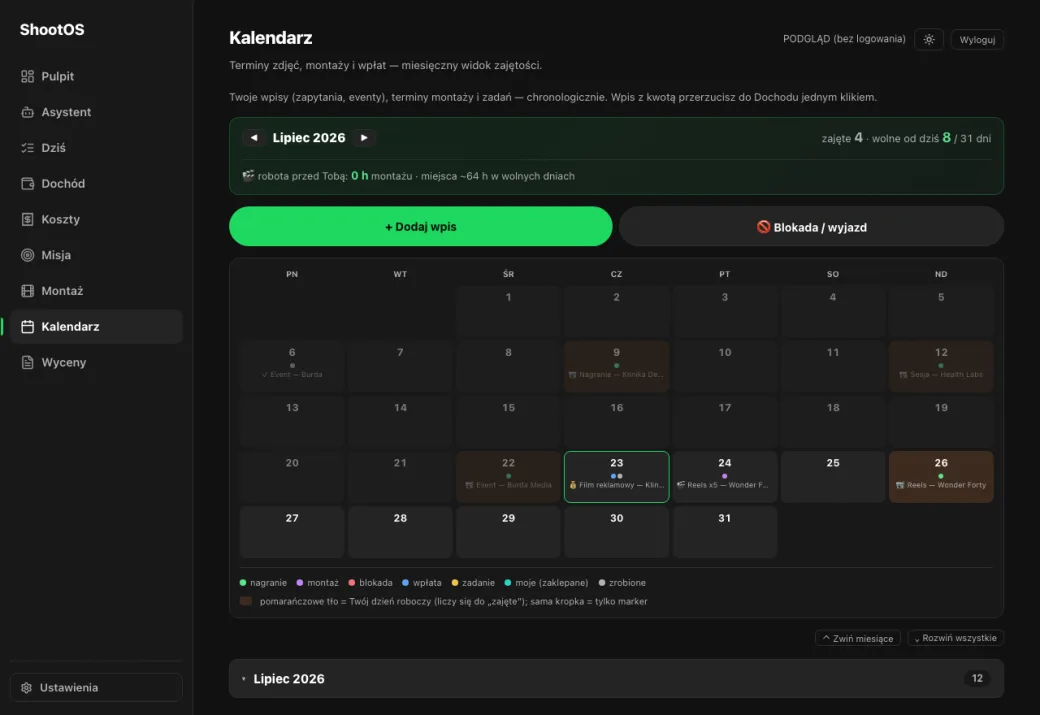
Task: Select day 23 with Film reklamowy
Action: pyautogui.click(x=616, y=477)
